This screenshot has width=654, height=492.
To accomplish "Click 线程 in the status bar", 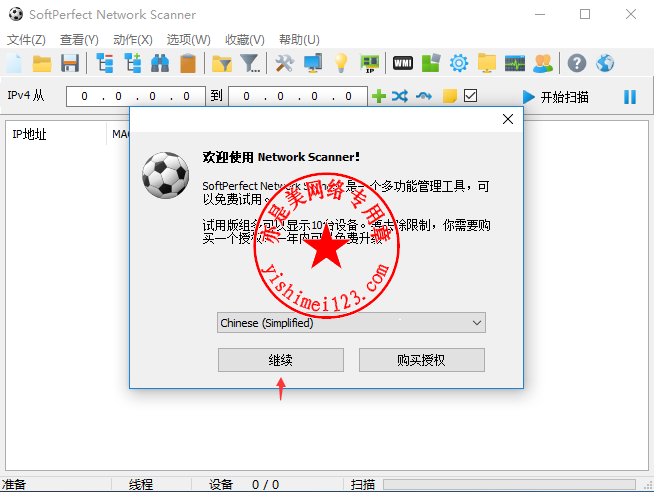I will [x=141, y=484].
